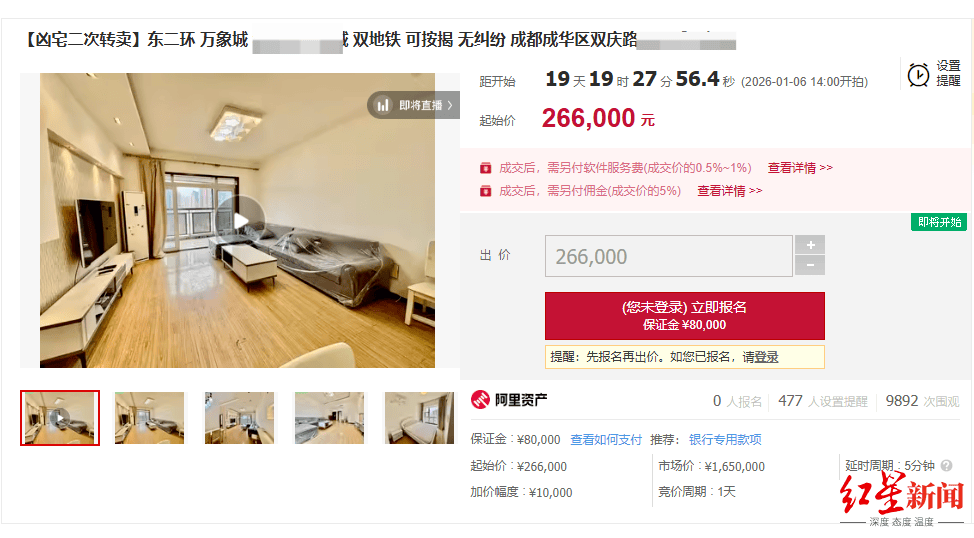Screen dimensions: 974x538
Task: Click the red gift icon beside service fee
Action: click(486, 168)
